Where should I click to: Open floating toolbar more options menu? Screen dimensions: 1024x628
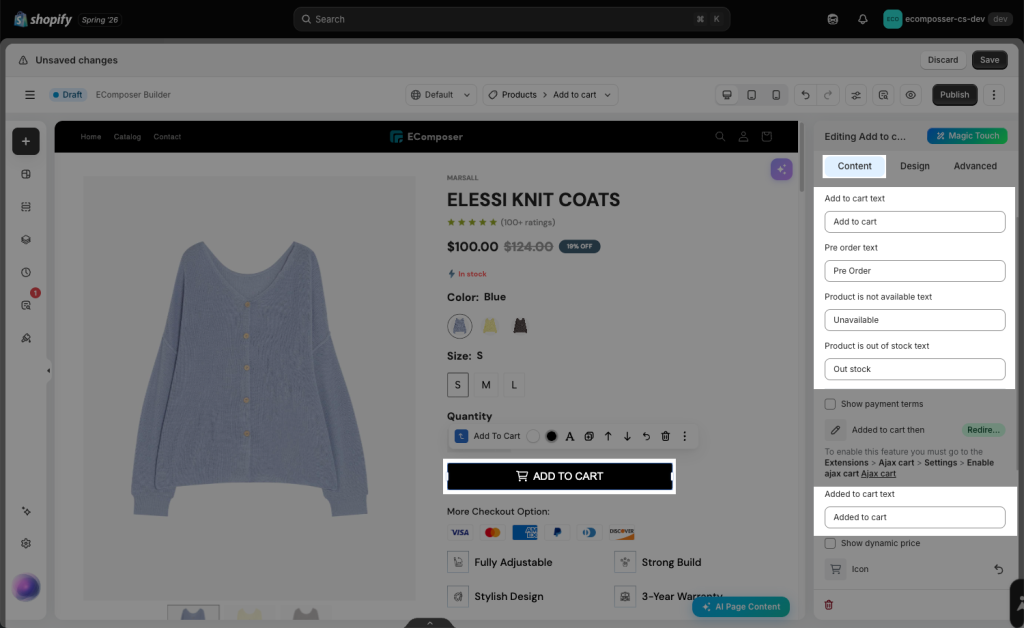click(684, 436)
